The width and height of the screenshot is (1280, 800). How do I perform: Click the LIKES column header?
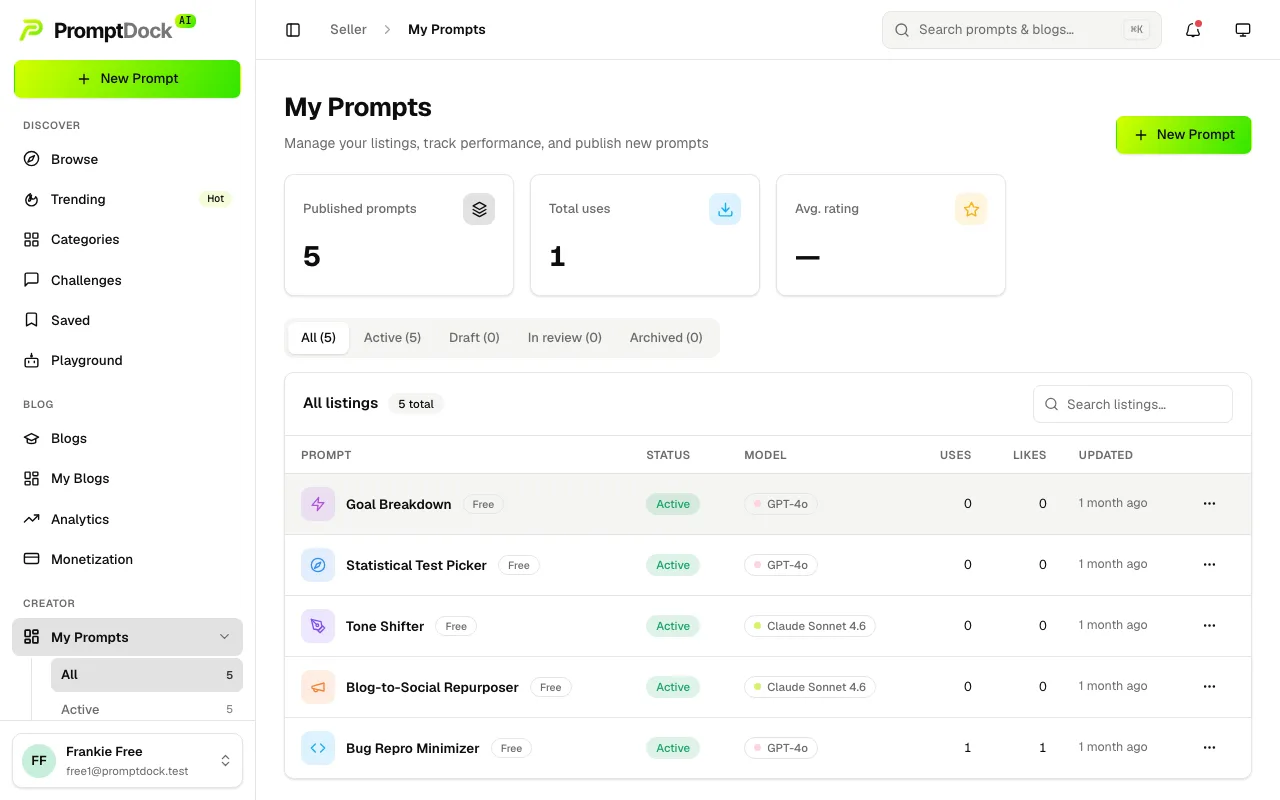point(1029,455)
